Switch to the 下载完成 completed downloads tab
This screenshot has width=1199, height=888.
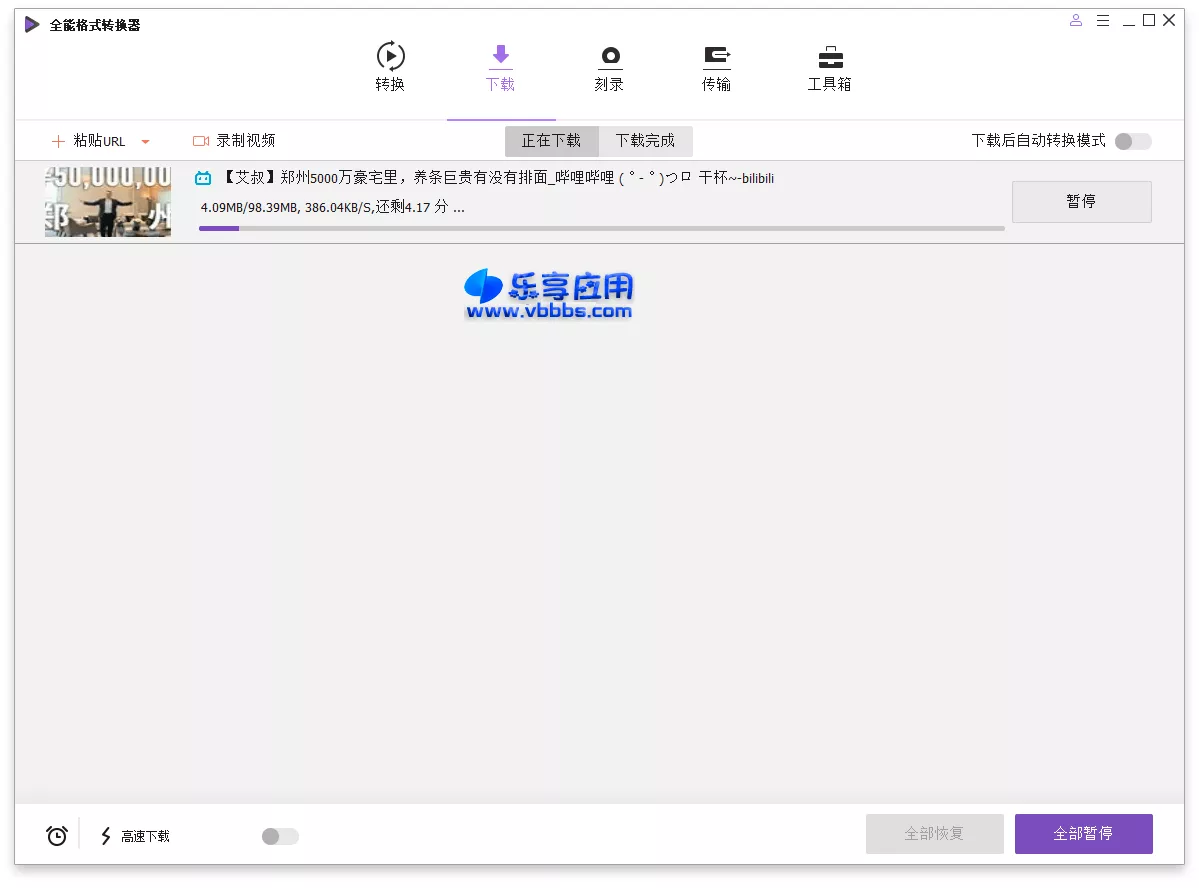coord(645,141)
